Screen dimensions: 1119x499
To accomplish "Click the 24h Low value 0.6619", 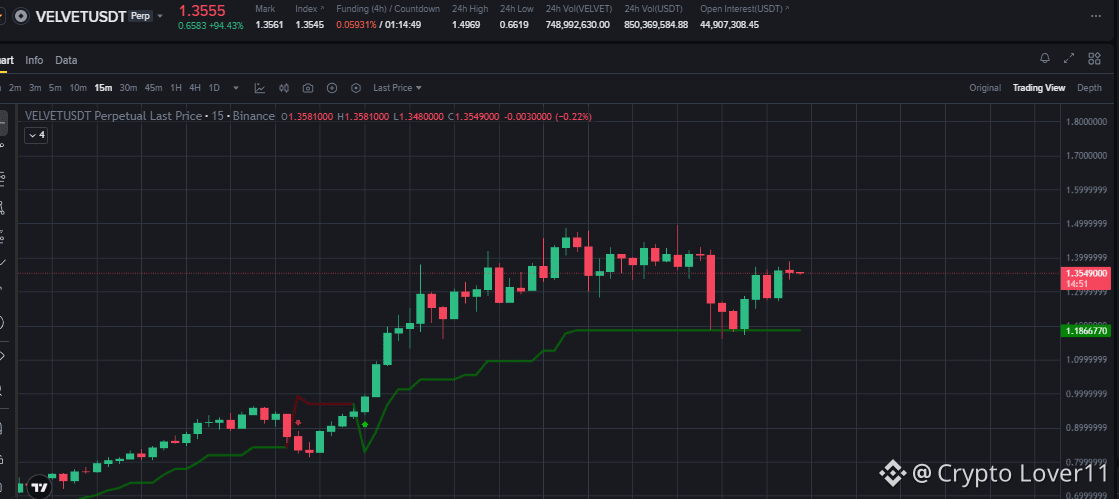I will tap(514, 24).
